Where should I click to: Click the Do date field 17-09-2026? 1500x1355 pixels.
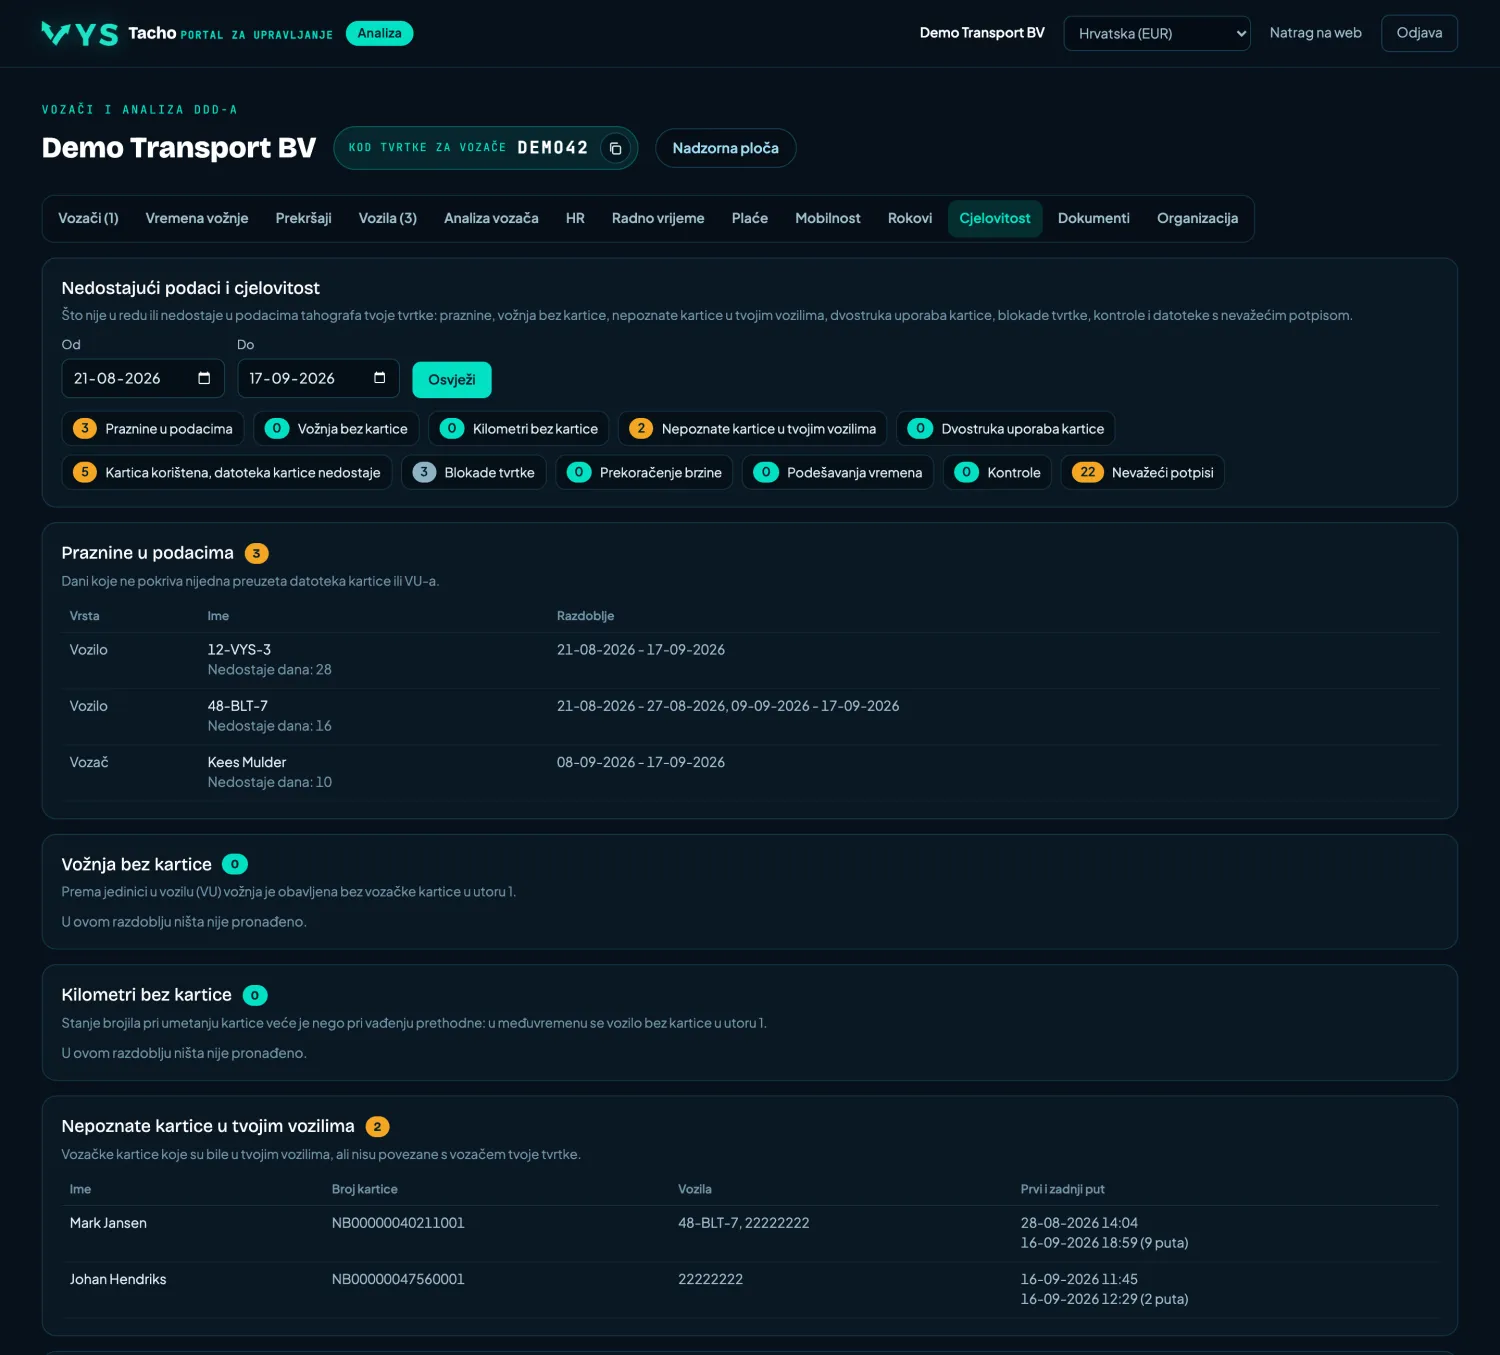[318, 378]
